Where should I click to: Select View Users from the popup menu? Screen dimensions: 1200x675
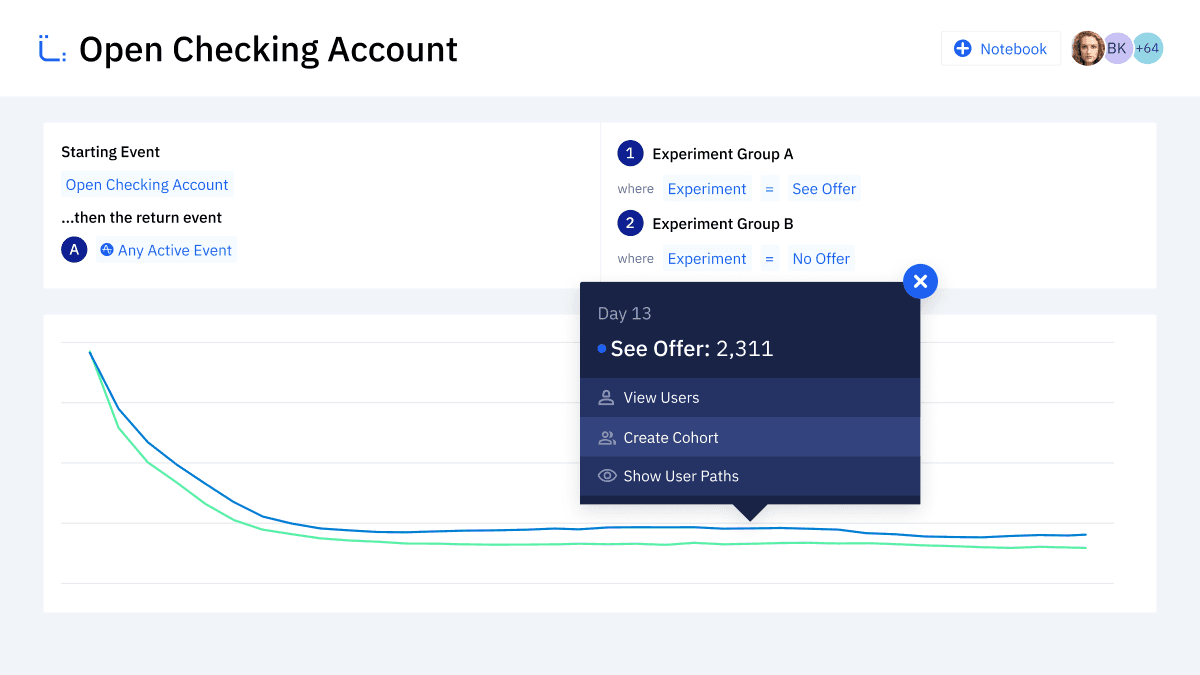[661, 398]
